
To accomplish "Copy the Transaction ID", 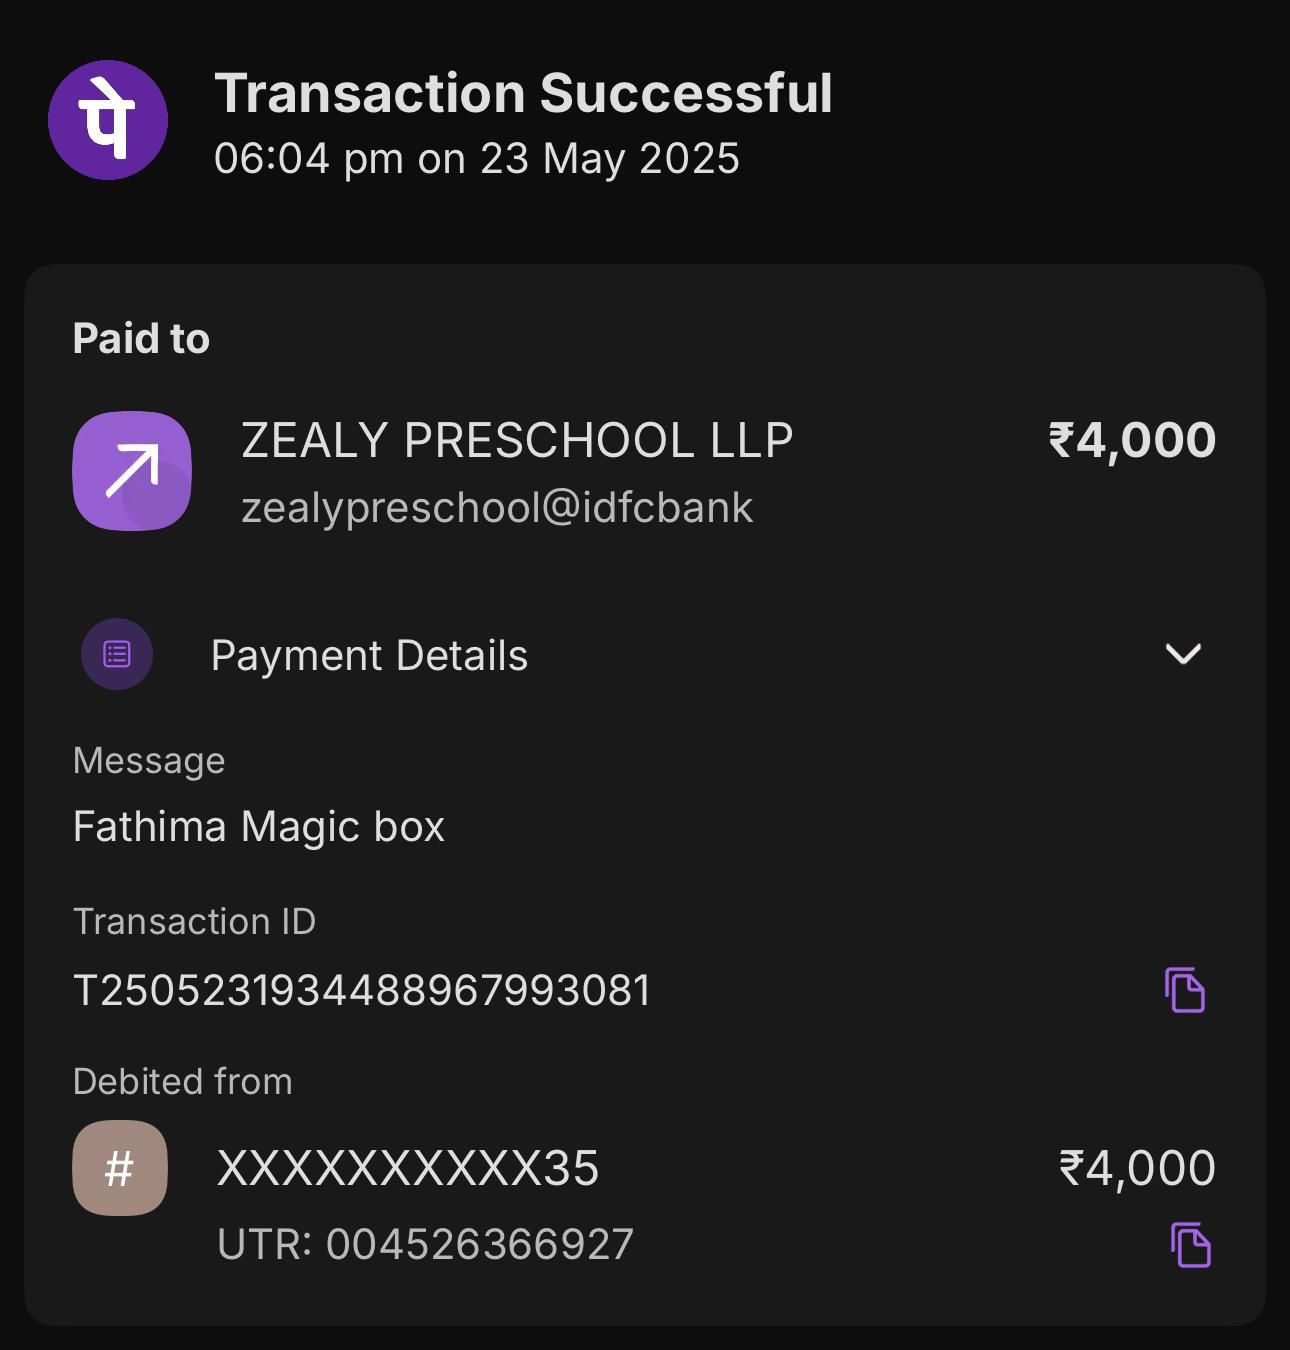I will click(1185, 990).
